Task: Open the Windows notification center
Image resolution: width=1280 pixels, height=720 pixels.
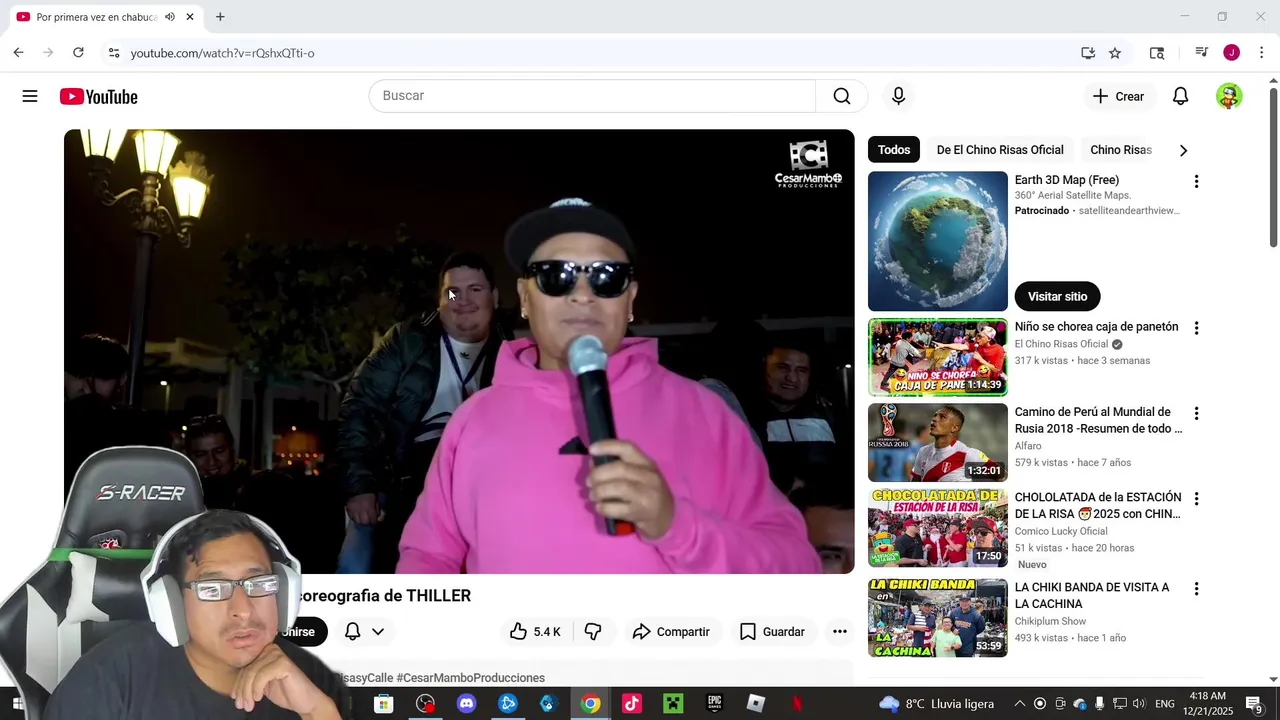Action: (x=1254, y=704)
